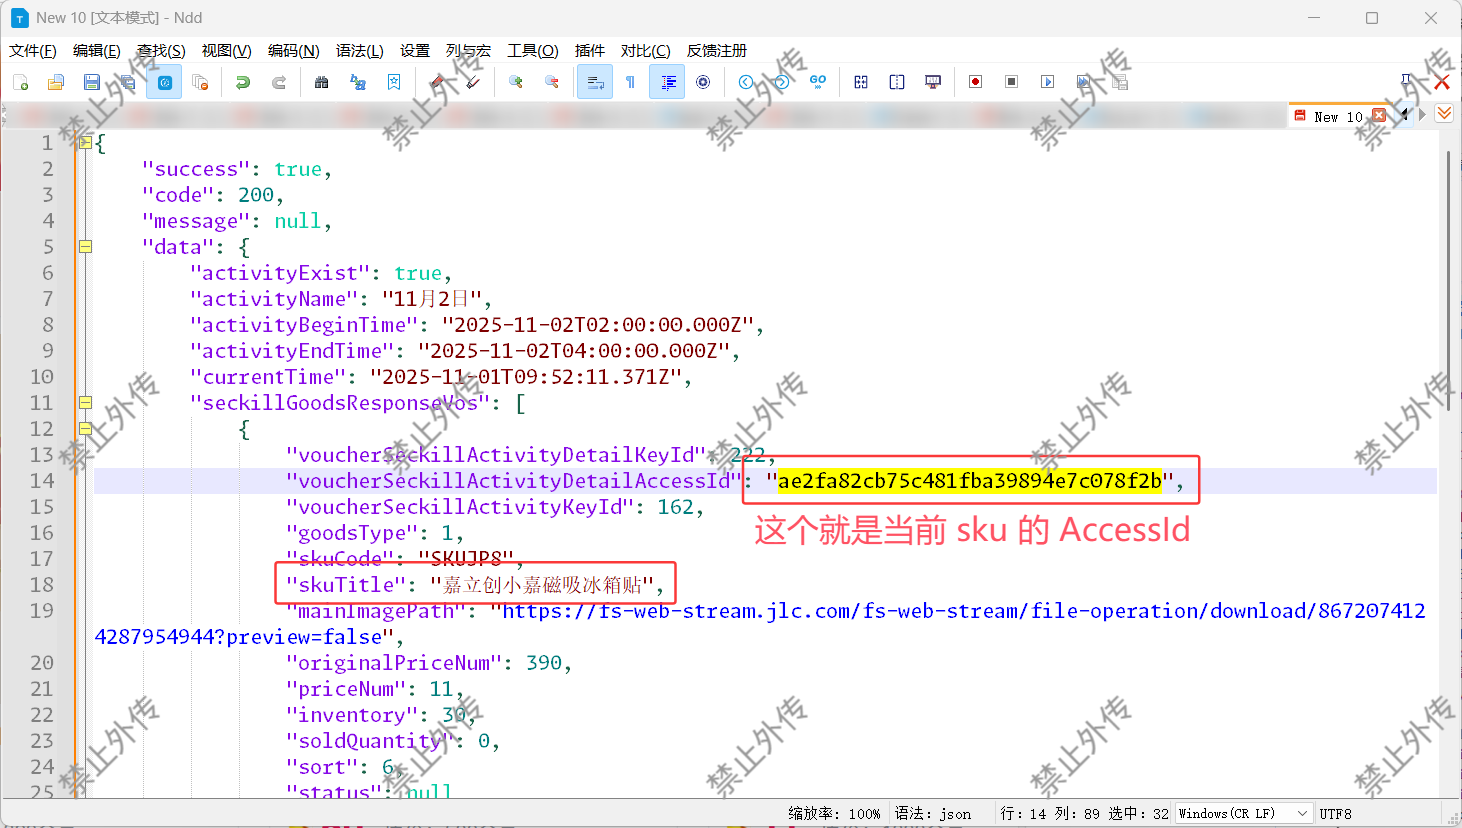1462x828 pixels.
Task: Click the split-bracket compare icon
Action: coord(897,82)
